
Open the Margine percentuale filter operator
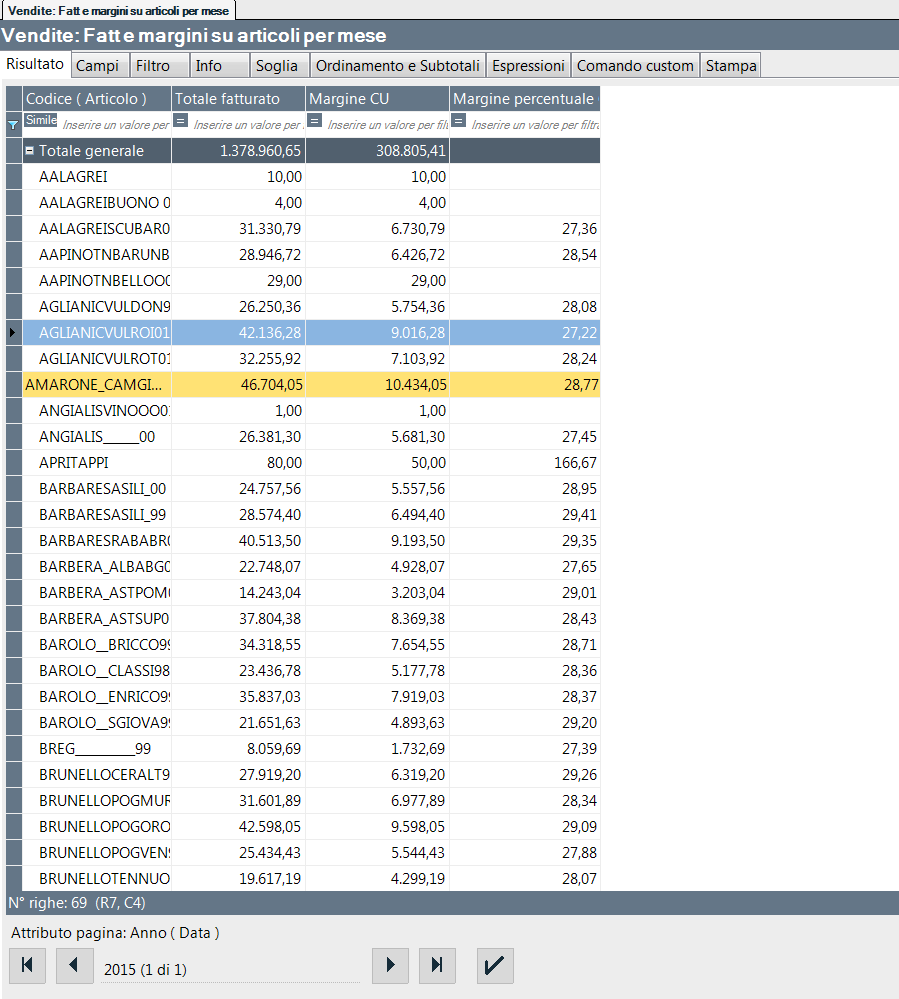point(458,121)
